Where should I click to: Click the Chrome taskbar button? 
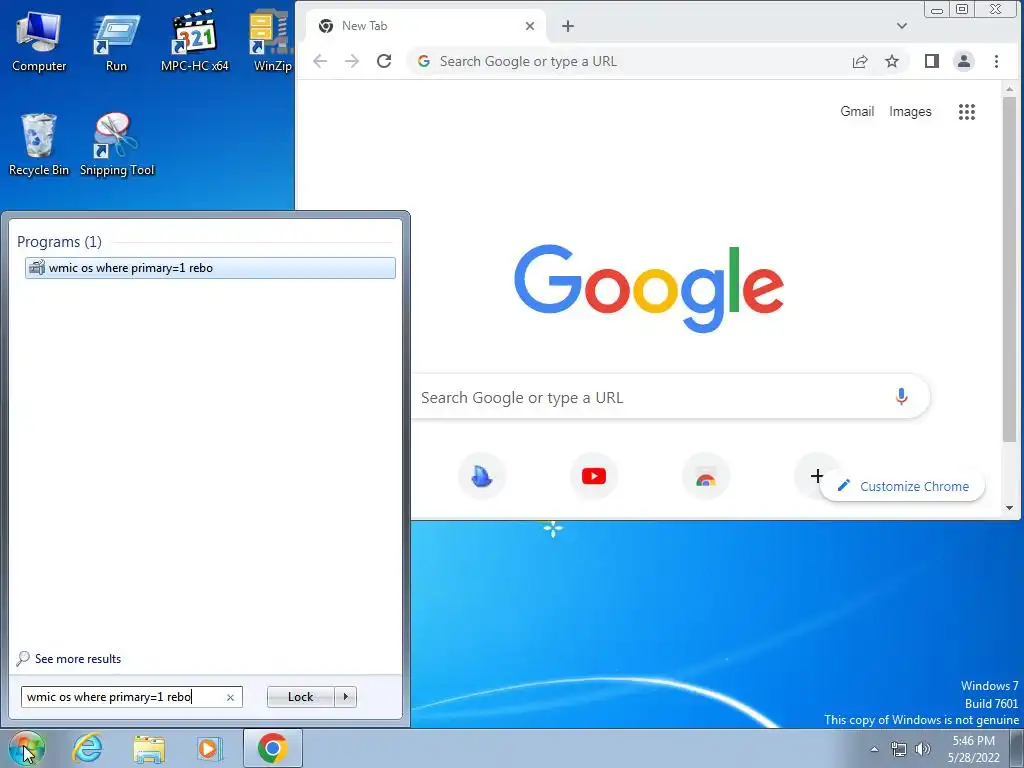coord(272,748)
